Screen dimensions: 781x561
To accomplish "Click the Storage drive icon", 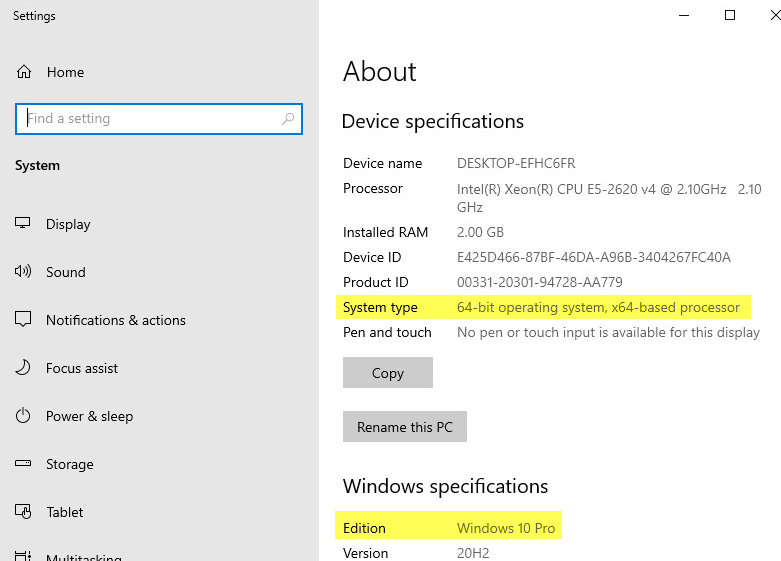I will pos(23,463).
